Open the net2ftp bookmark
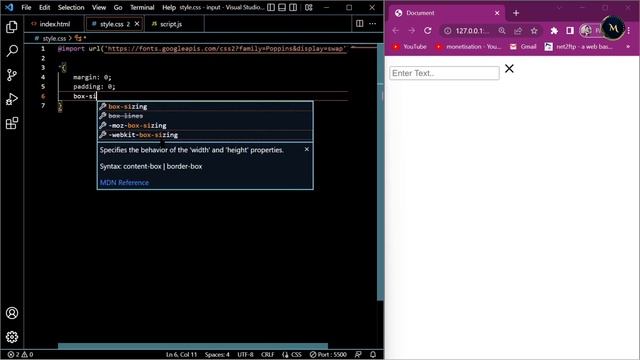640x360 pixels. [579, 47]
